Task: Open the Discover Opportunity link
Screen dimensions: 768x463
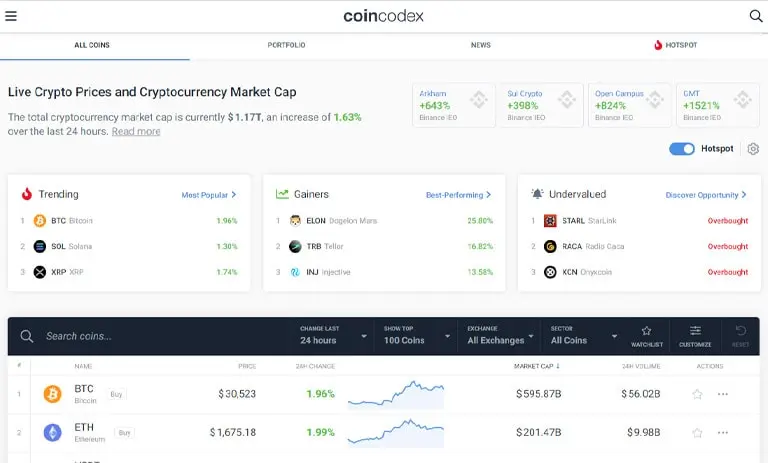Action: [706, 195]
